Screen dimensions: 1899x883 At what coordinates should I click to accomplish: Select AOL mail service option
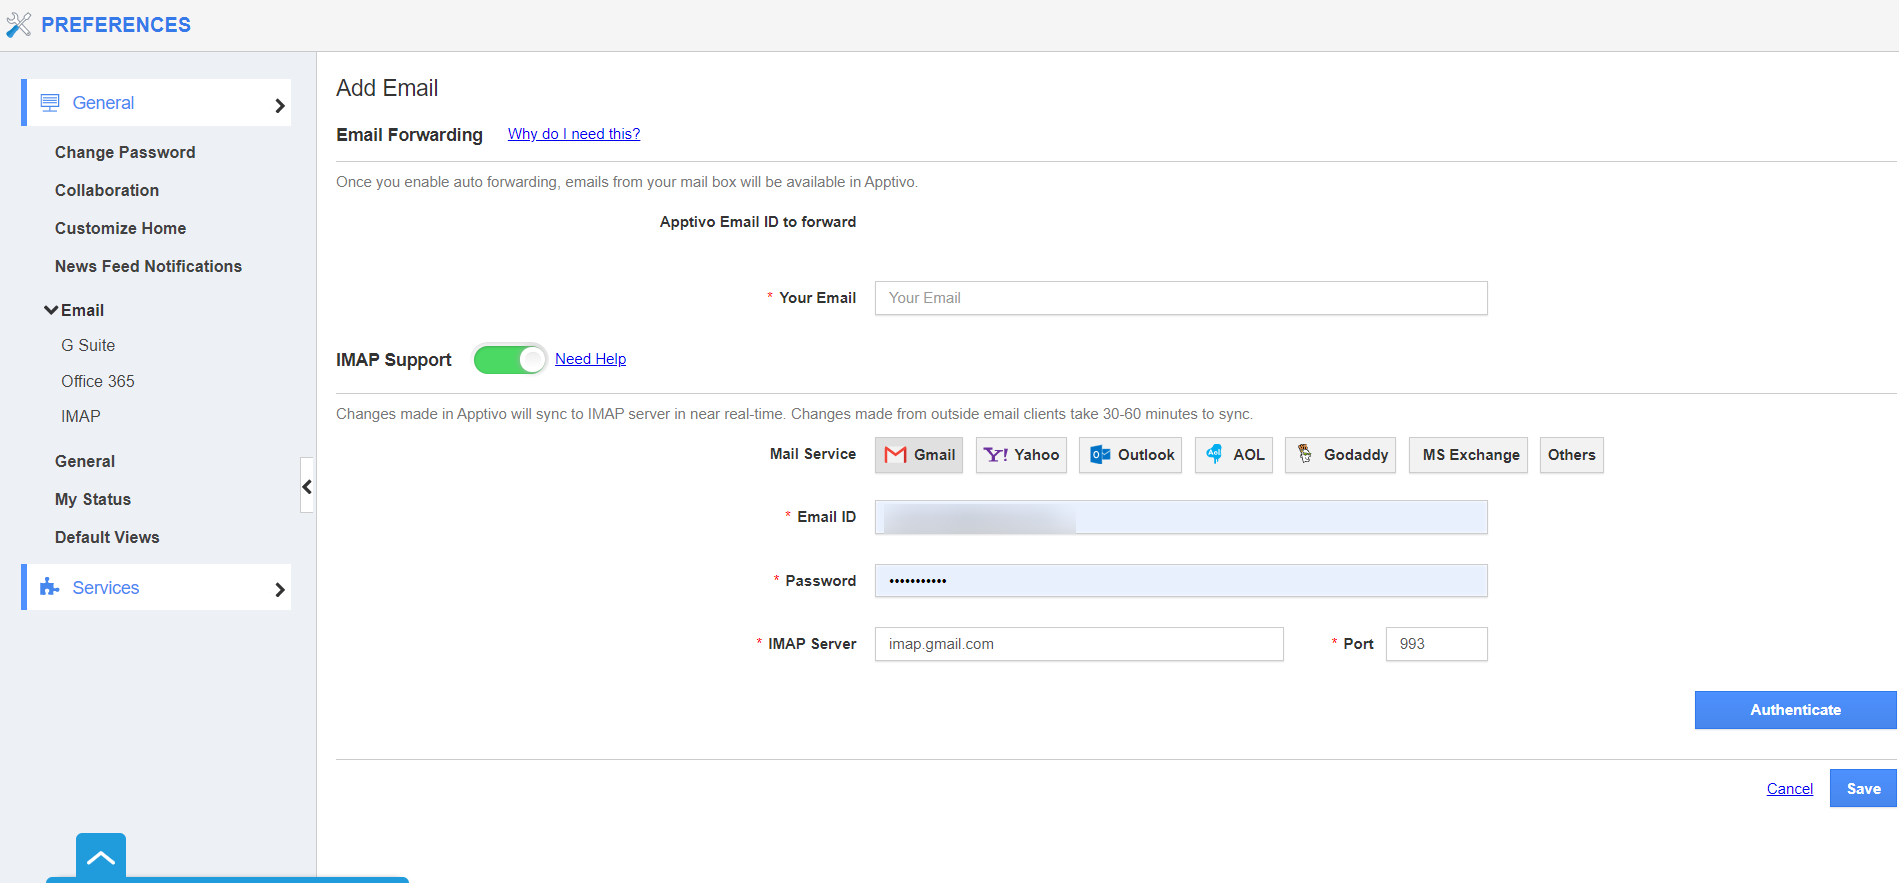[x=1233, y=455]
